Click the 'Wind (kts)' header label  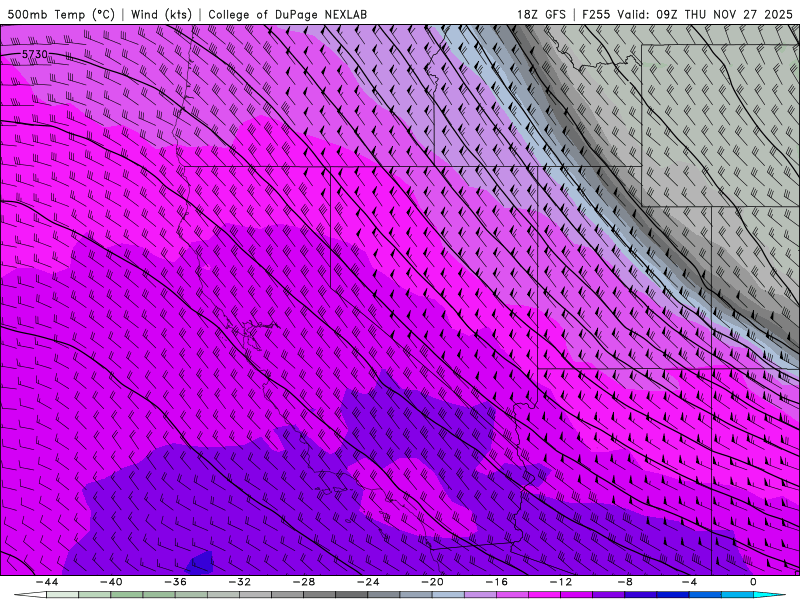[161, 14]
